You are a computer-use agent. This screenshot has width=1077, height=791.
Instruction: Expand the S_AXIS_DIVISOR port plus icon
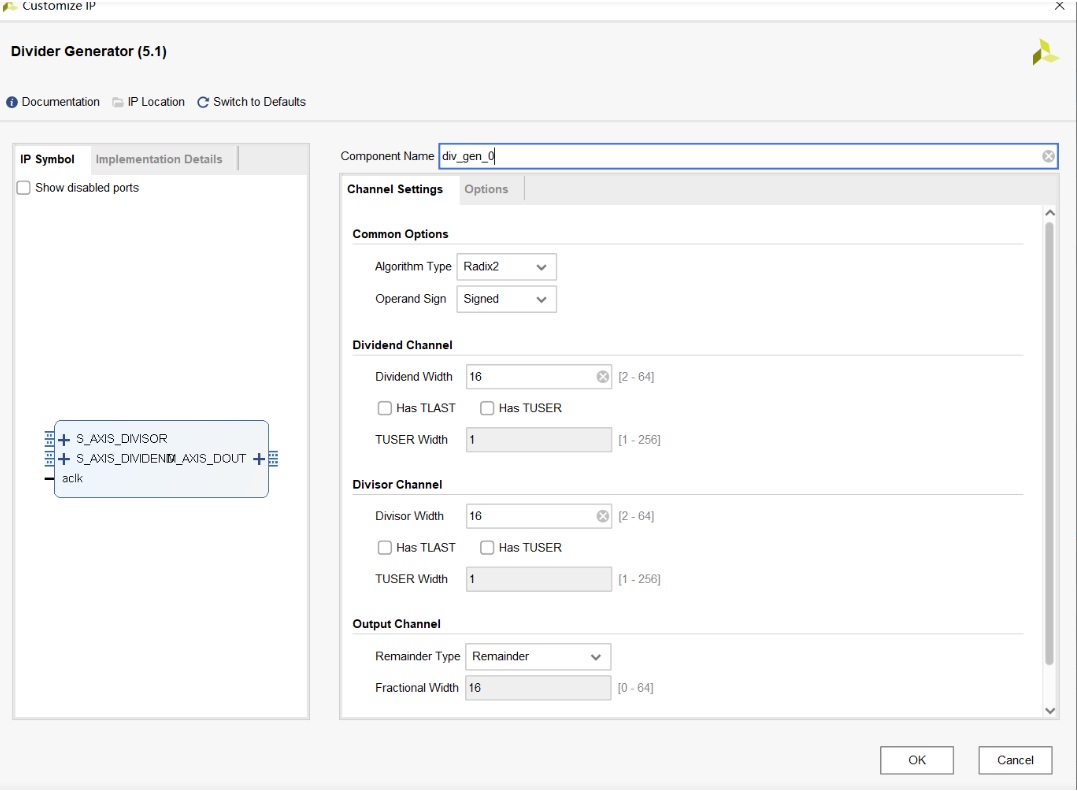(64, 439)
